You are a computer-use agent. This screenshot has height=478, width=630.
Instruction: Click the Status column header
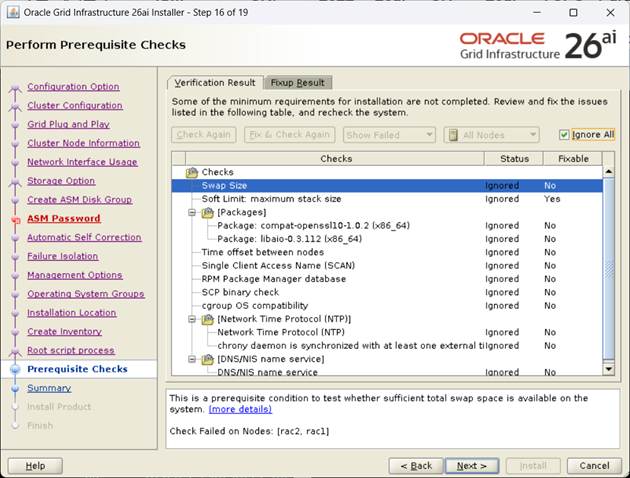tap(514, 159)
